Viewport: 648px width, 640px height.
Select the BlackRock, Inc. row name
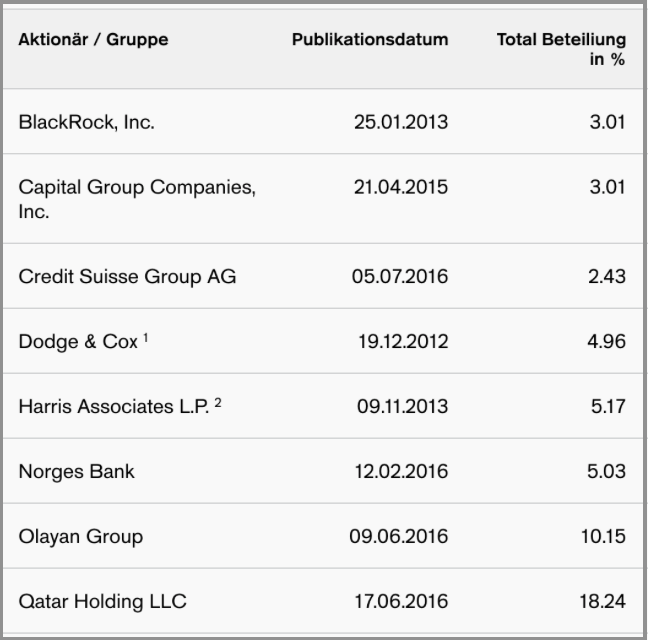click(x=87, y=122)
